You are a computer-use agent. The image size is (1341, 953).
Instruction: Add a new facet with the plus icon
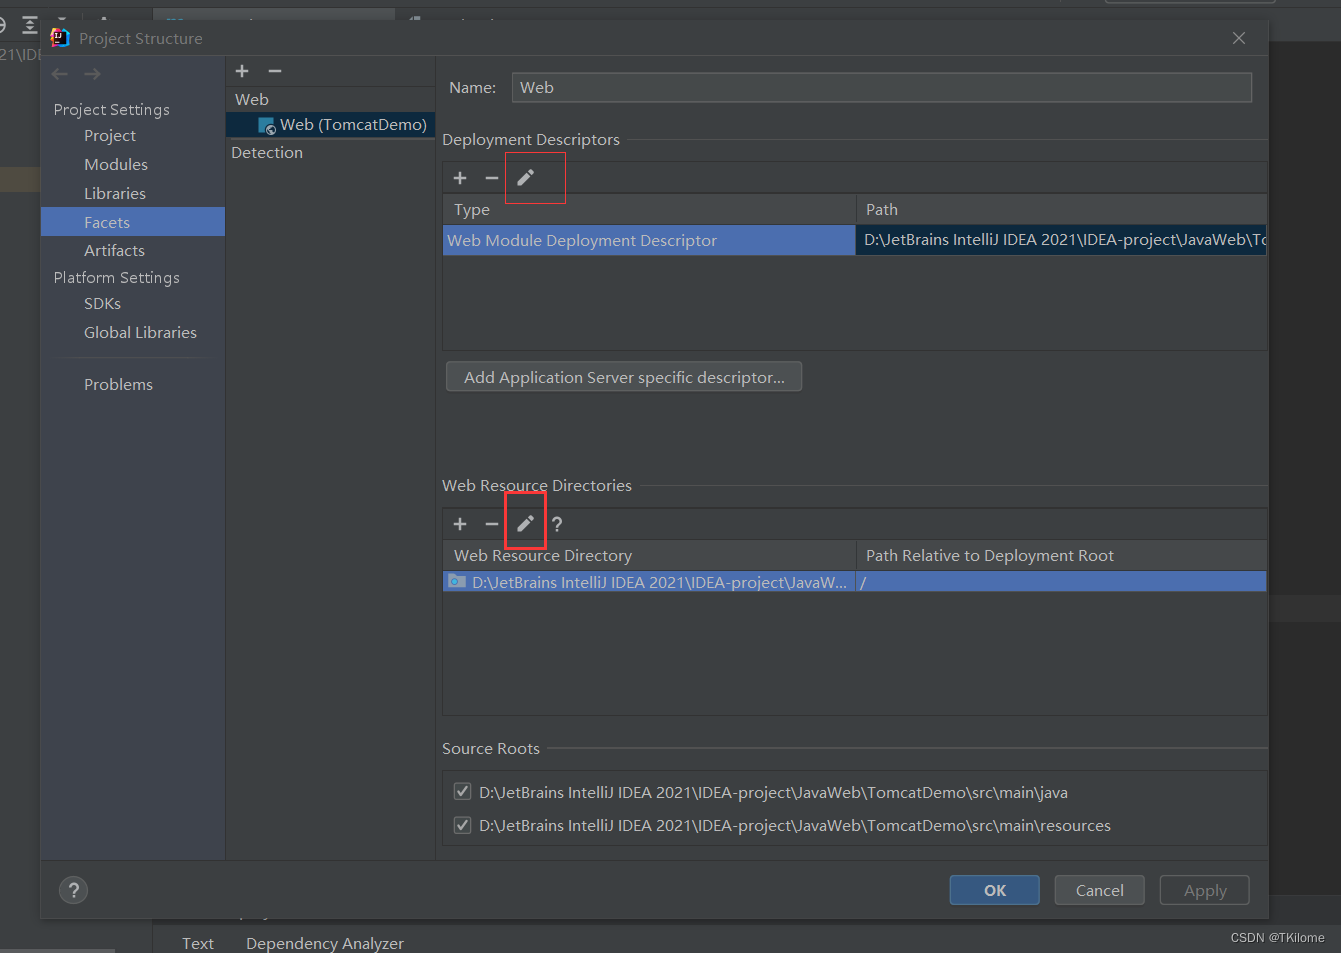click(x=242, y=71)
